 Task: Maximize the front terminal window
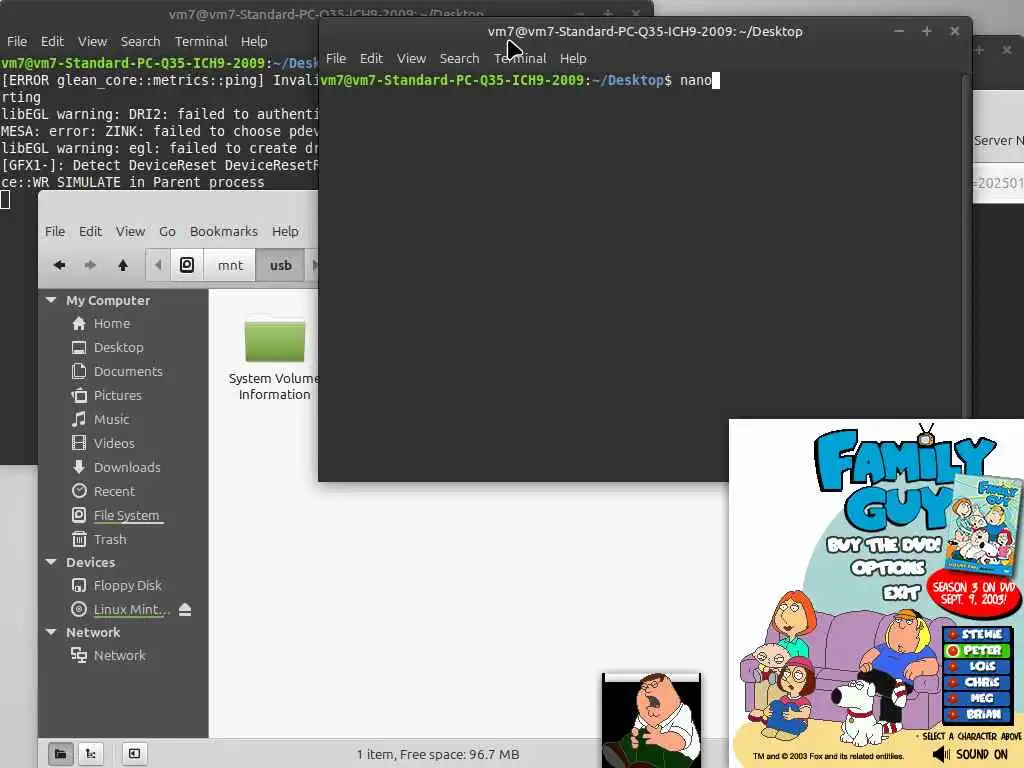(927, 31)
